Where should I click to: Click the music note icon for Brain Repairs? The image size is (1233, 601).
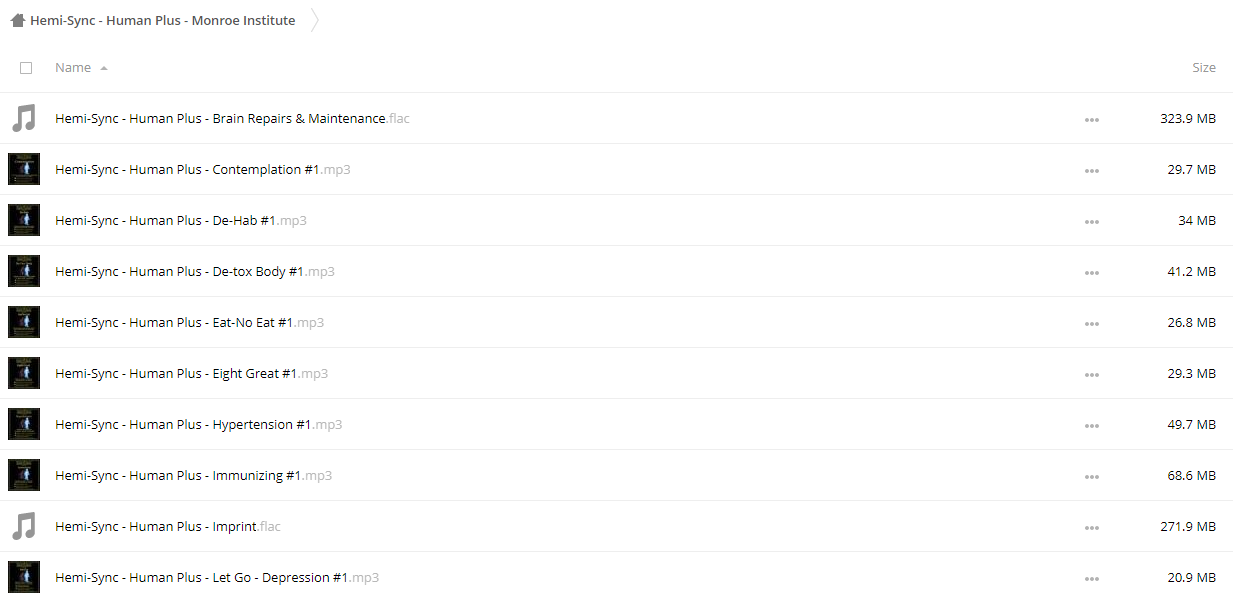click(23, 118)
